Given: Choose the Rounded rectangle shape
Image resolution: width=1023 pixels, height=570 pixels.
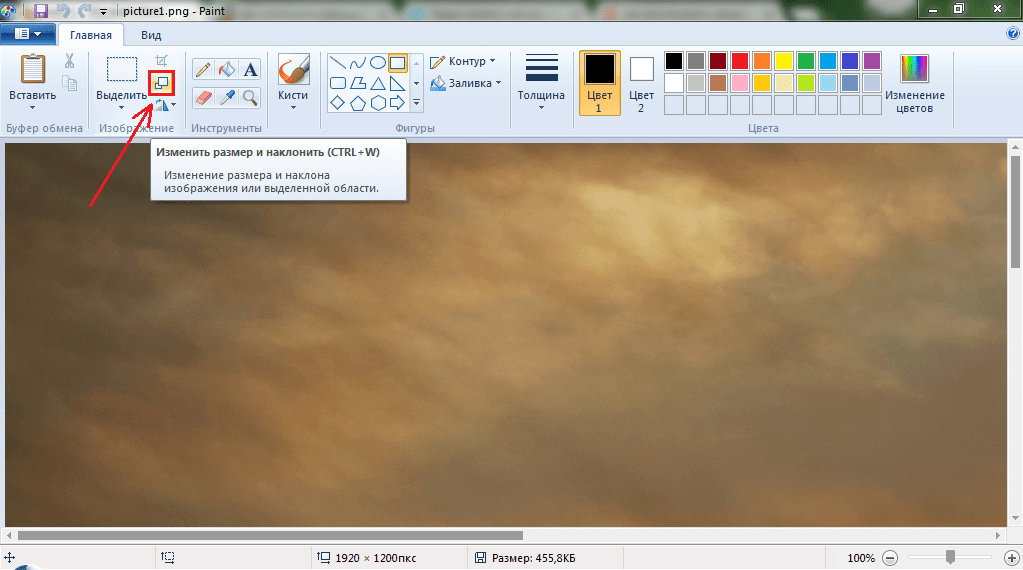Looking at the screenshot, I should pos(337,83).
